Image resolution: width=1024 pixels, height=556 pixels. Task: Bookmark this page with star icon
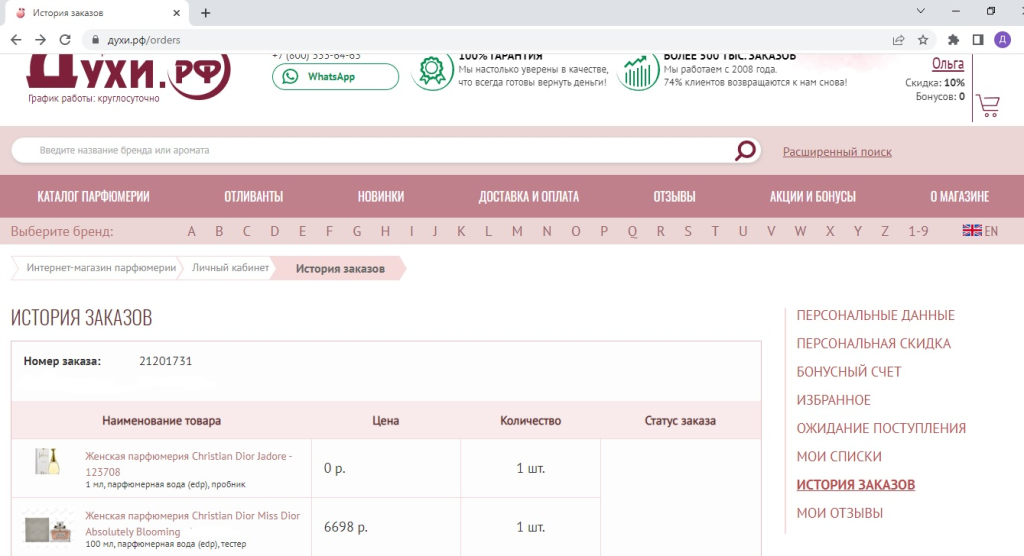(923, 40)
